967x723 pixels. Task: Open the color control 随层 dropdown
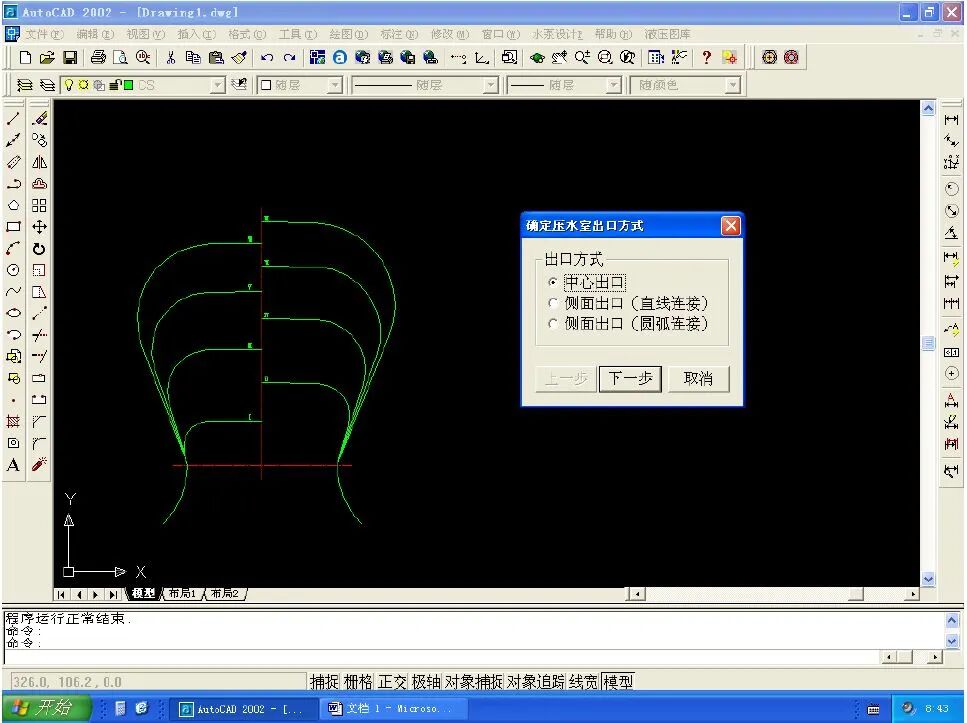(x=334, y=85)
